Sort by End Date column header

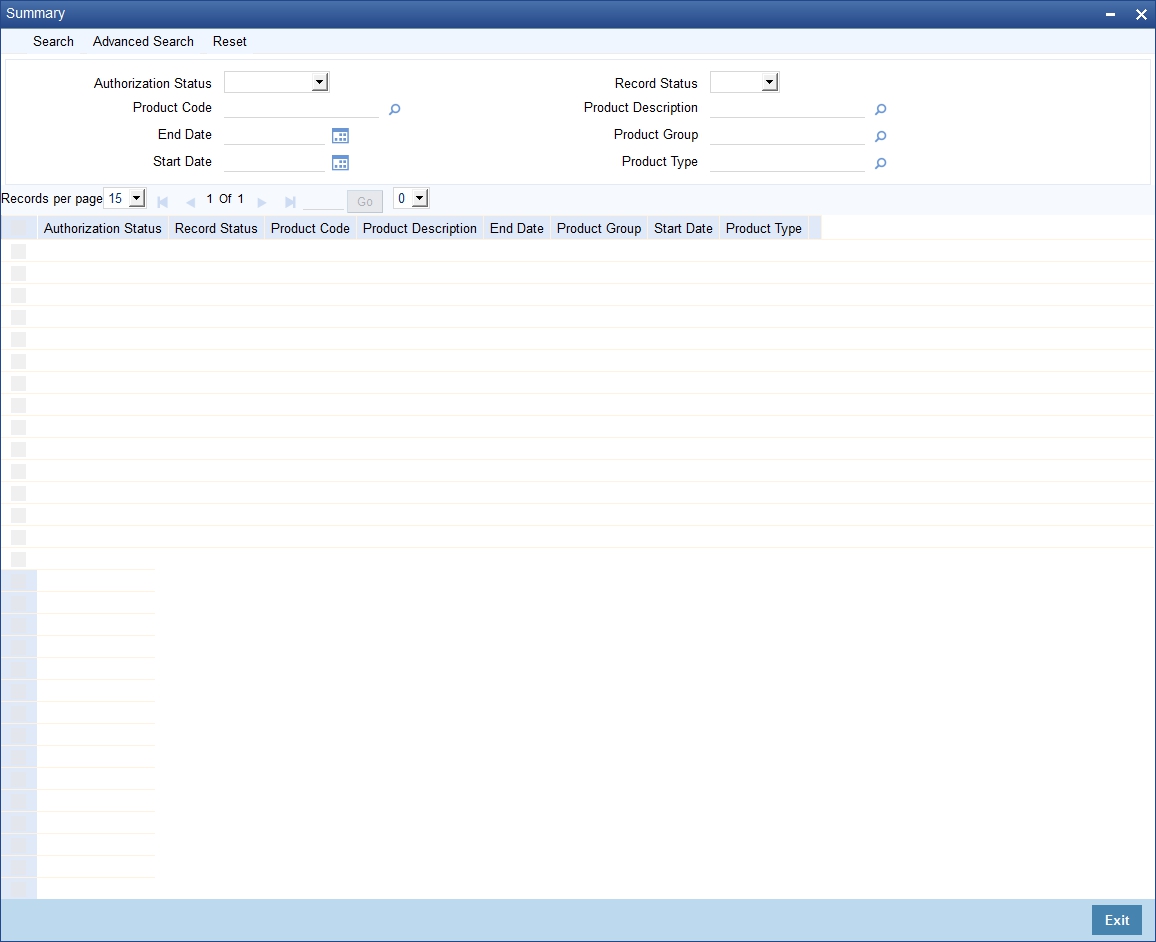(x=516, y=228)
